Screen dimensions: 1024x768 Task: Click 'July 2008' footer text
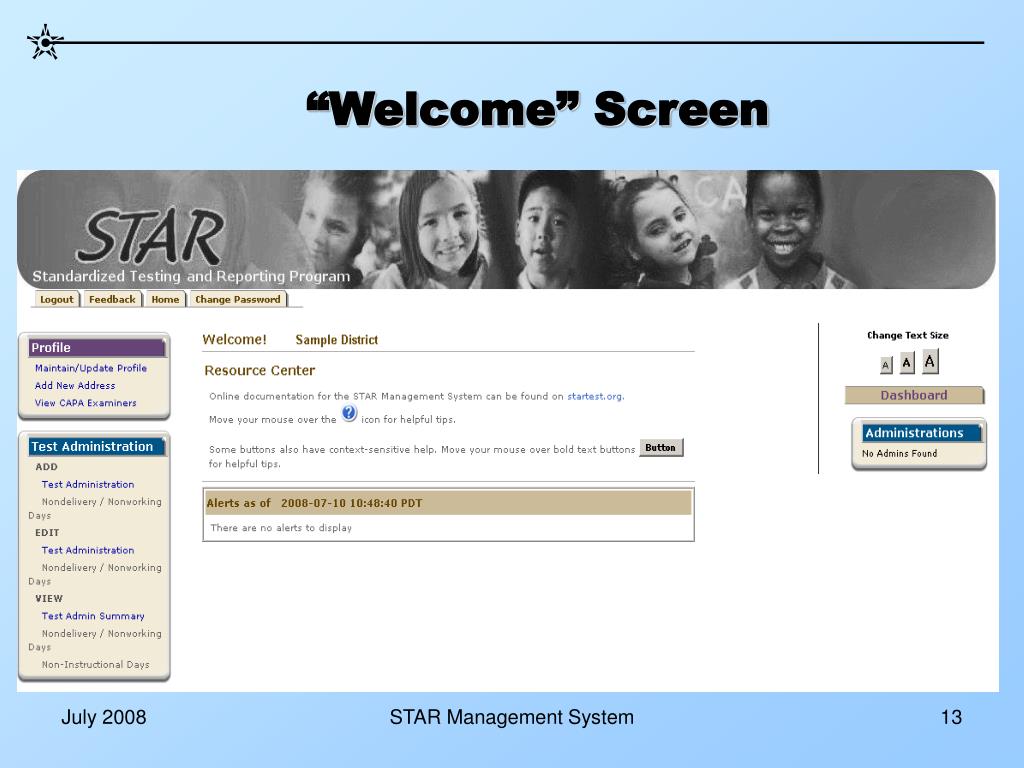[x=104, y=717]
